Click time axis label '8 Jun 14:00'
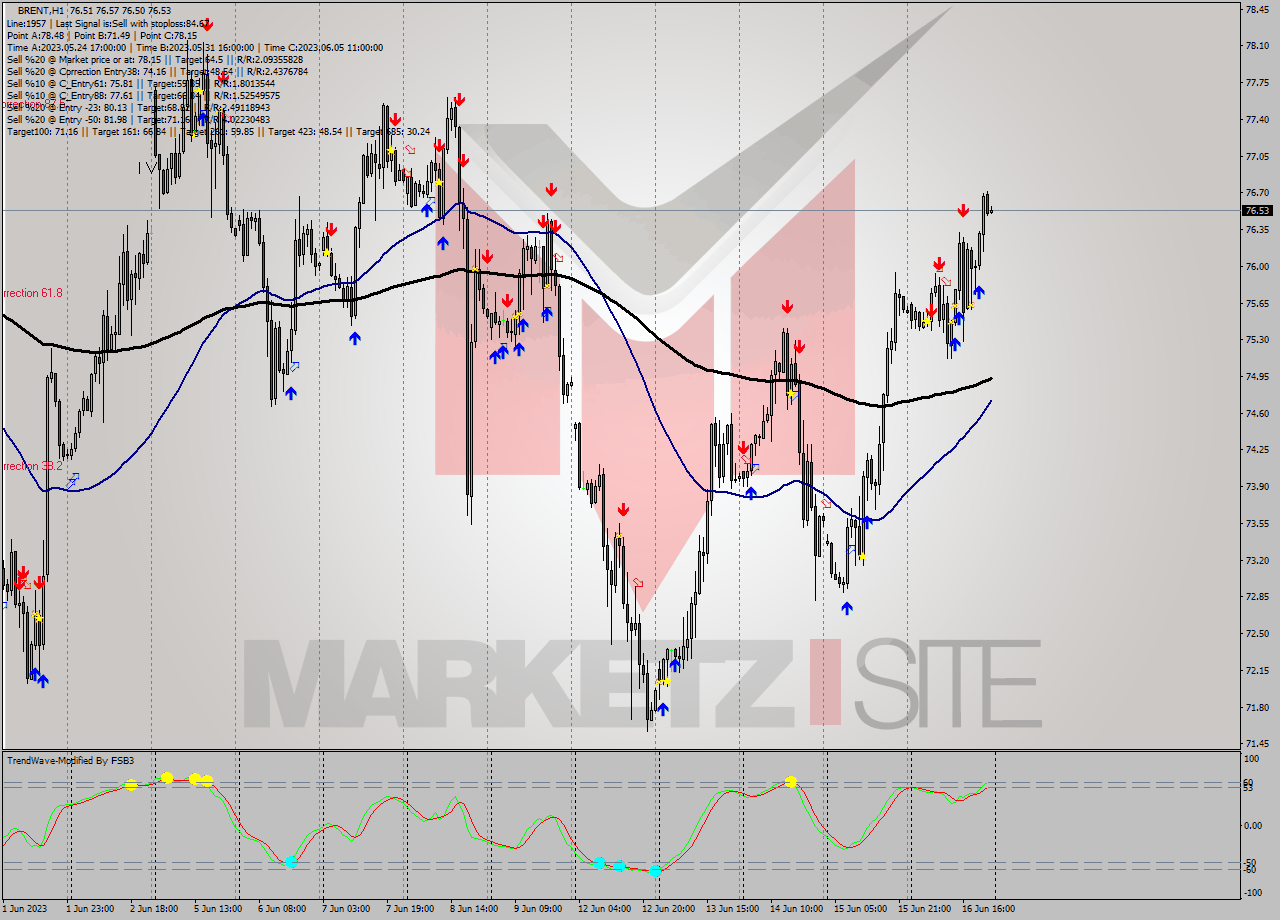The image size is (1280, 920). pos(474,909)
